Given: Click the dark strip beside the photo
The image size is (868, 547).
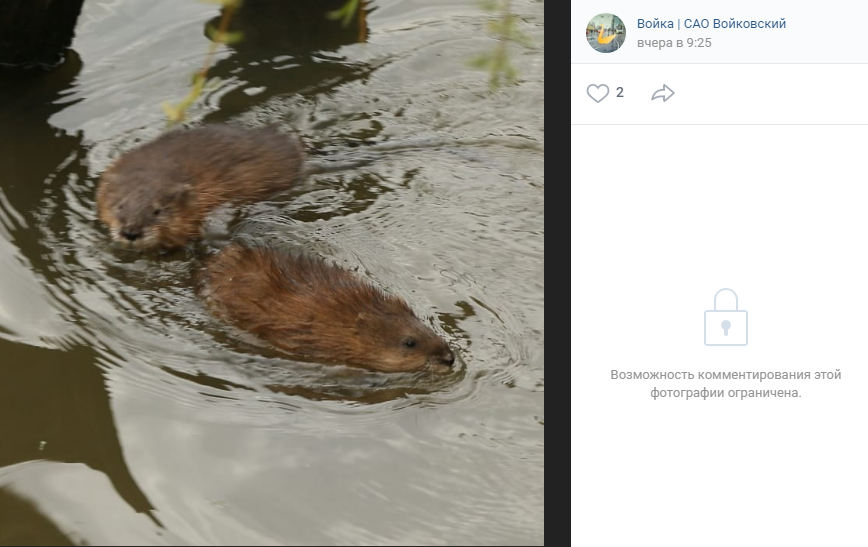Looking at the screenshot, I should [x=557, y=274].
